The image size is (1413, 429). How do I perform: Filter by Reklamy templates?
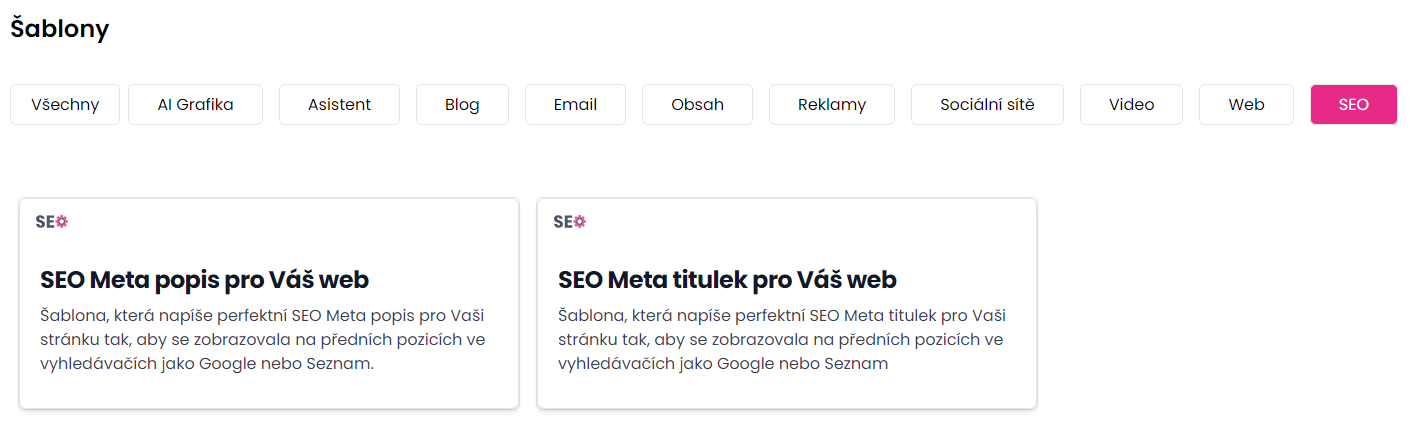pyautogui.click(x=832, y=104)
